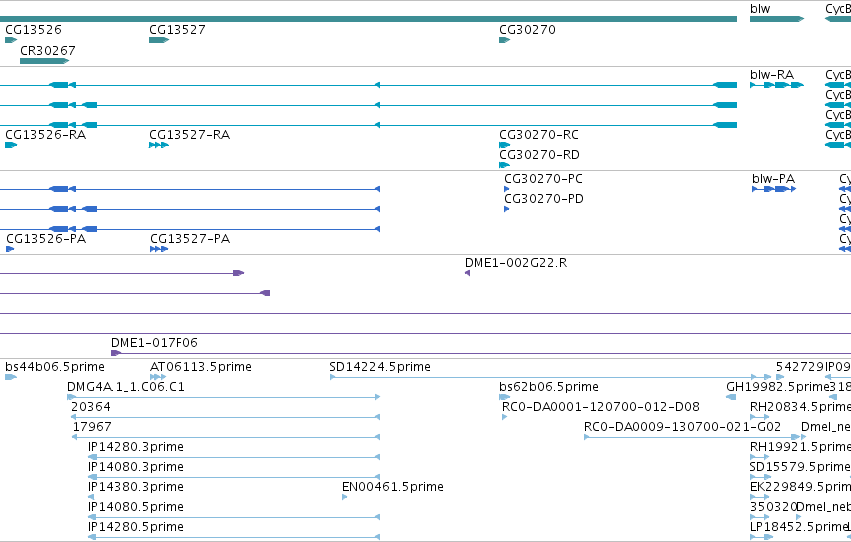Click transcript CG30270-RC label

(539, 135)
